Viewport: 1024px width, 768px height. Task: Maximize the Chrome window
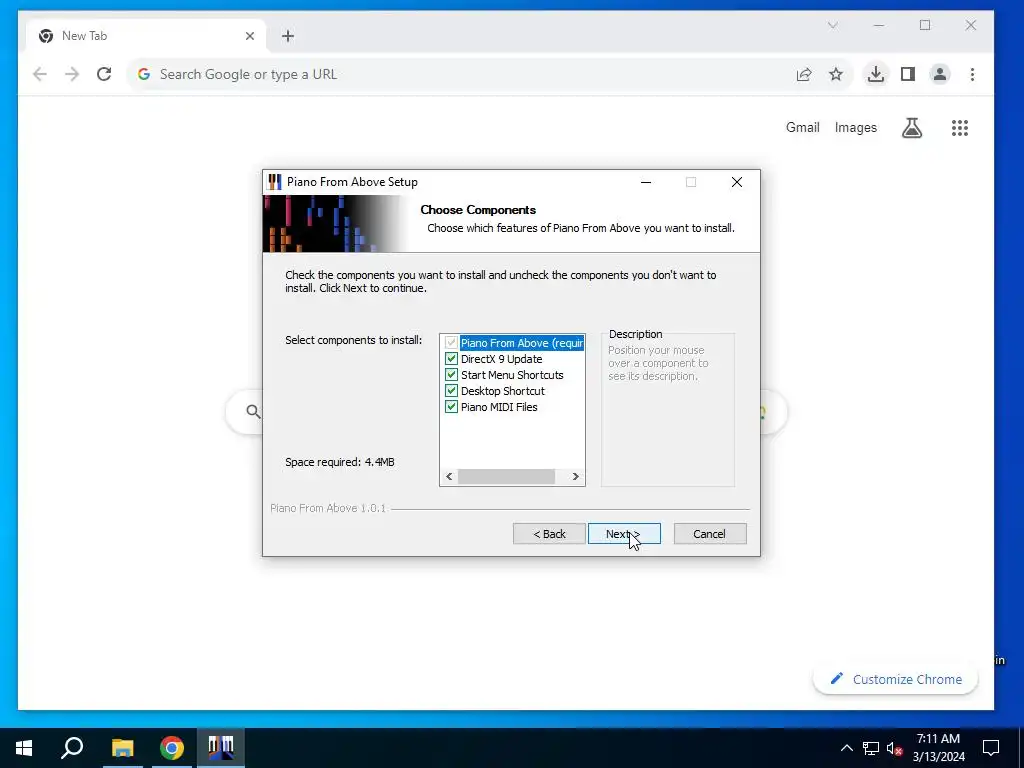click(x=925, y=25)
